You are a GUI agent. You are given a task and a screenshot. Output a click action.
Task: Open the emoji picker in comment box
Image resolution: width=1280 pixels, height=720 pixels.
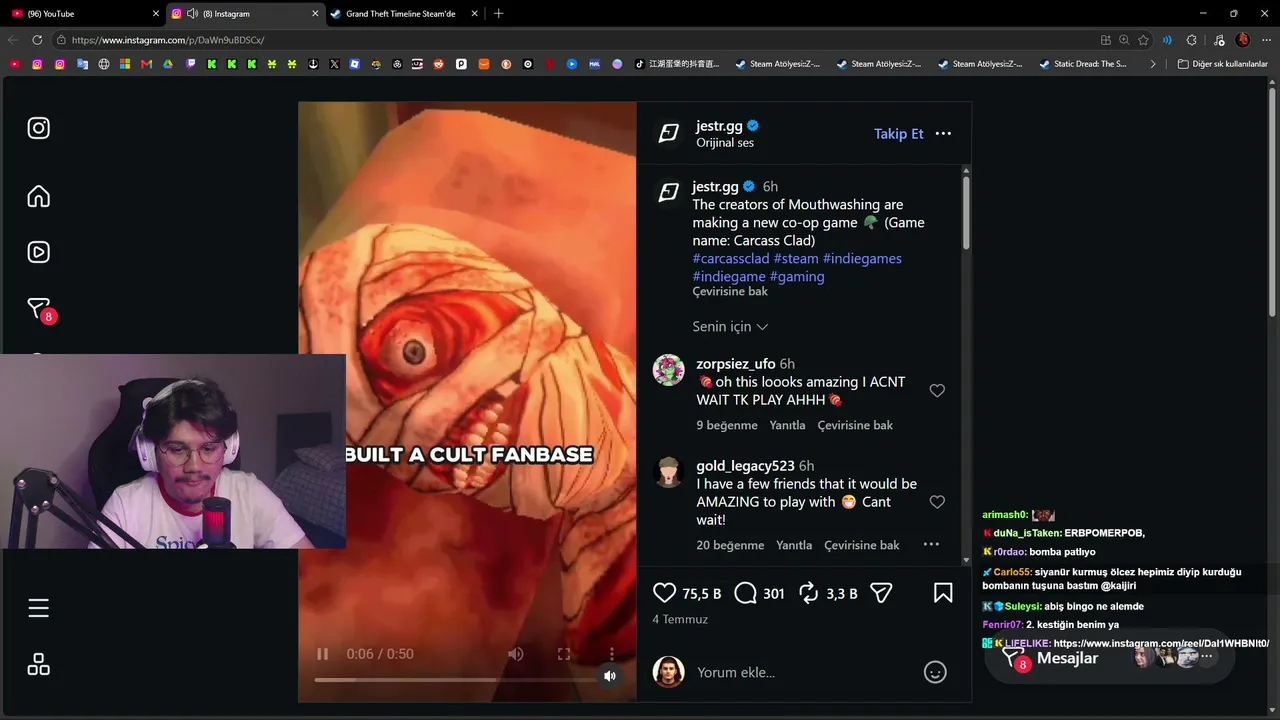[x=935, y=672]
